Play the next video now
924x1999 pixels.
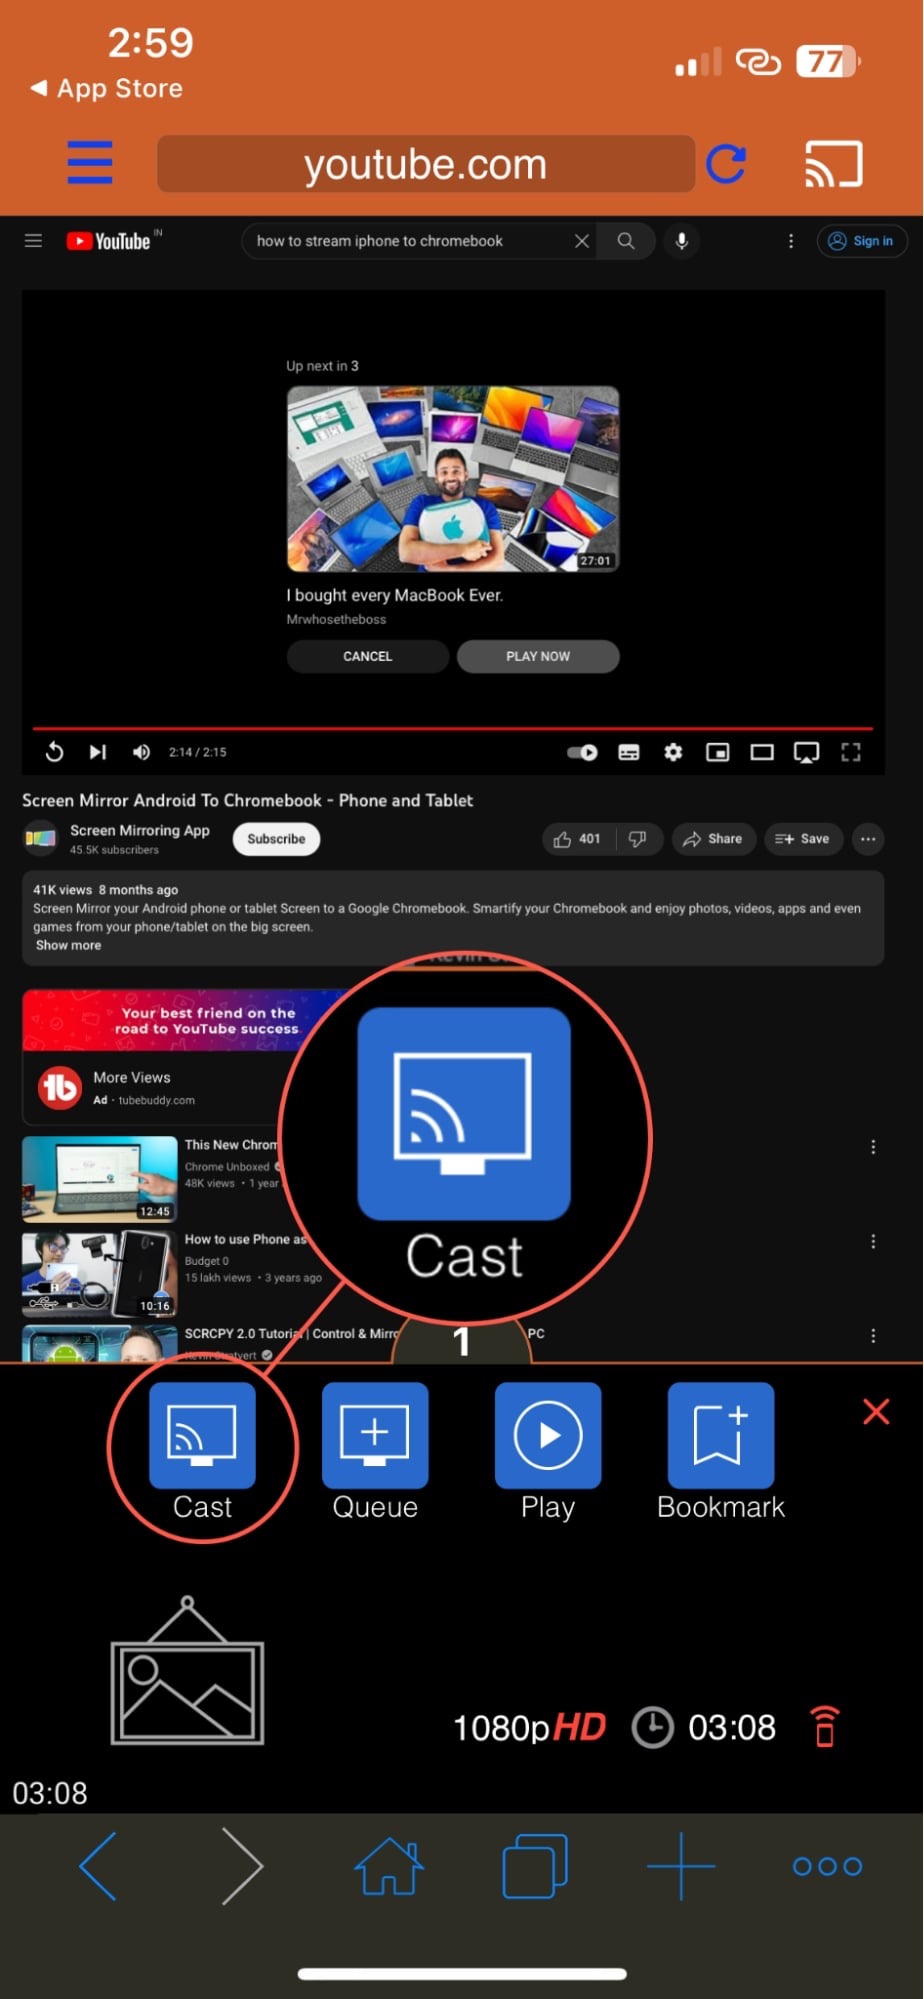(x=538, y=656)
